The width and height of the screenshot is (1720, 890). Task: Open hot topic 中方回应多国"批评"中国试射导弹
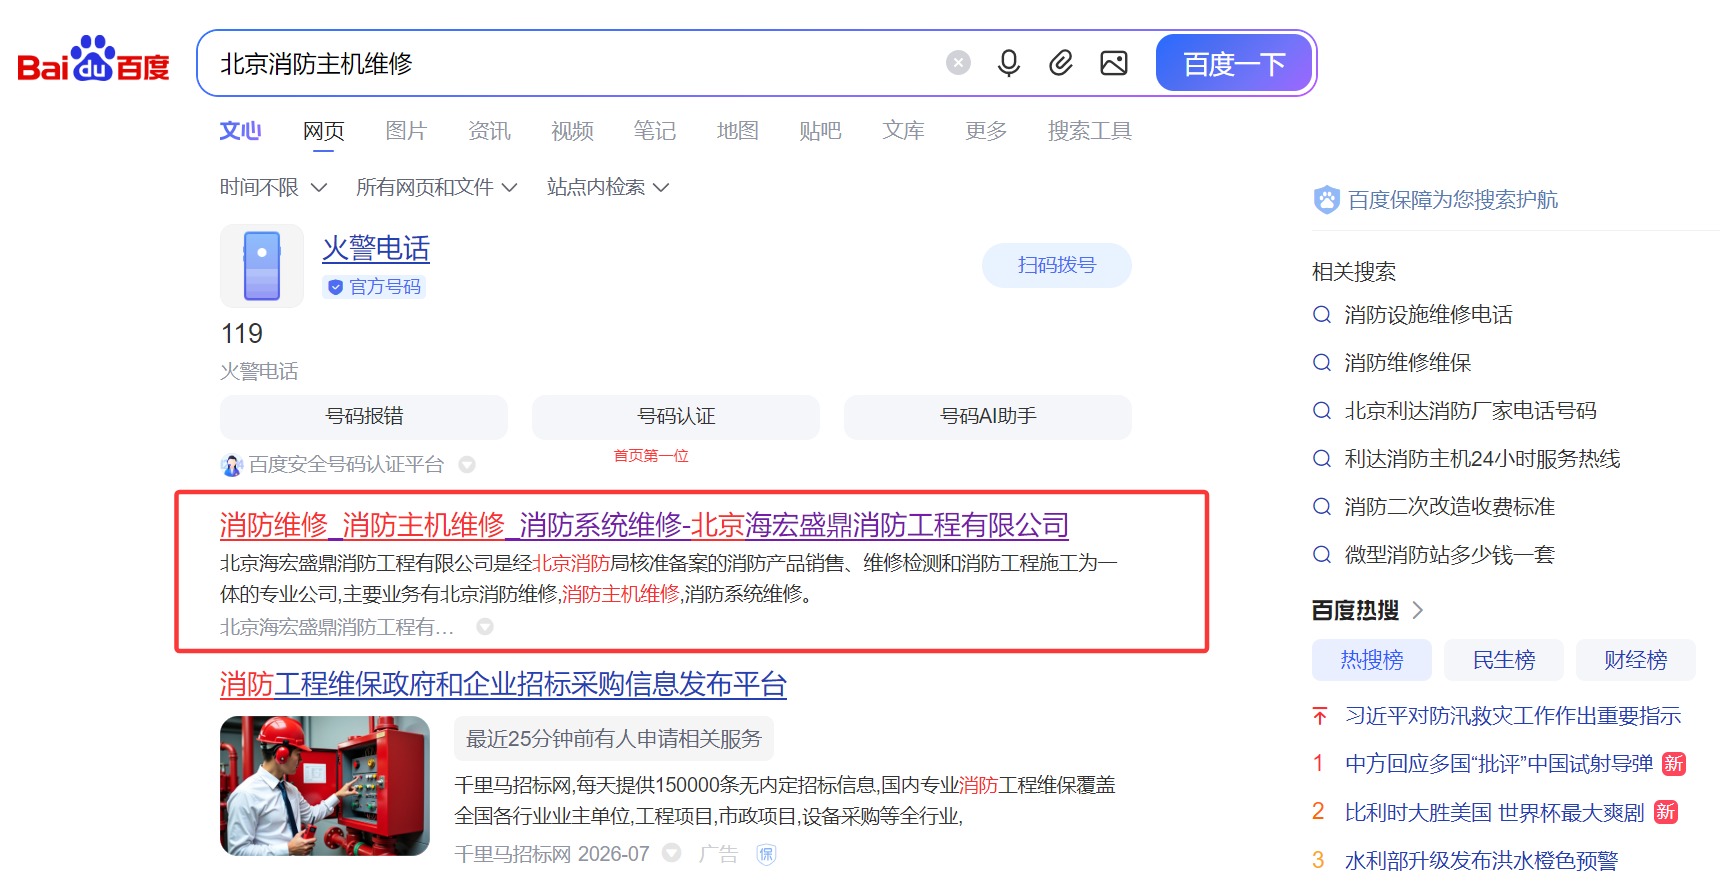pos(1499,764)
